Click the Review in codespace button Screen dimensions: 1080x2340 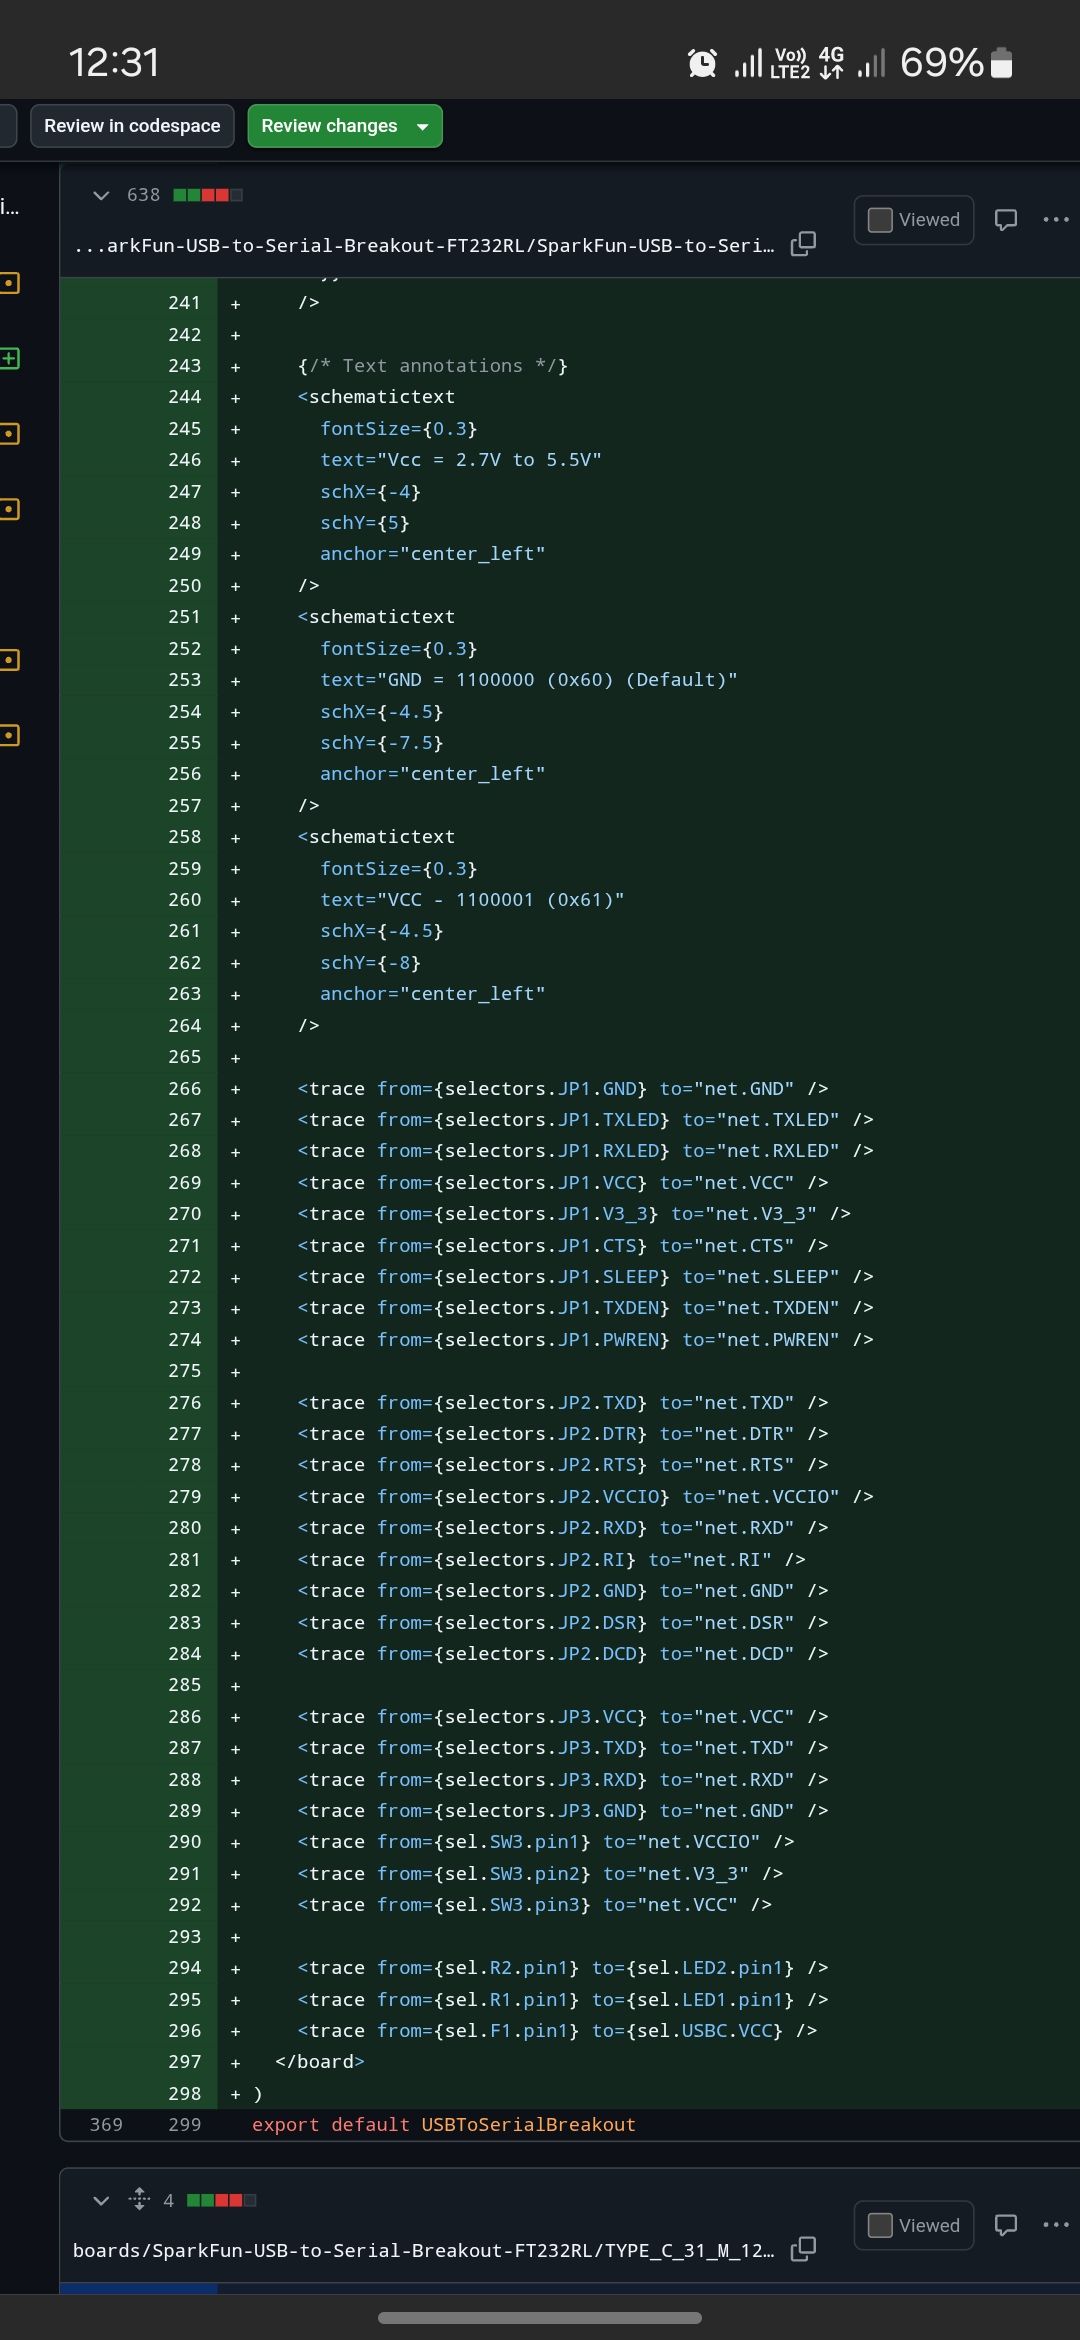[132, 126]
